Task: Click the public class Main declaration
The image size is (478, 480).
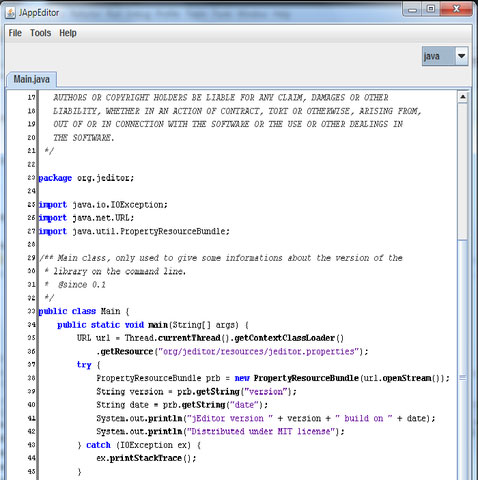Action: pos(84,311)
